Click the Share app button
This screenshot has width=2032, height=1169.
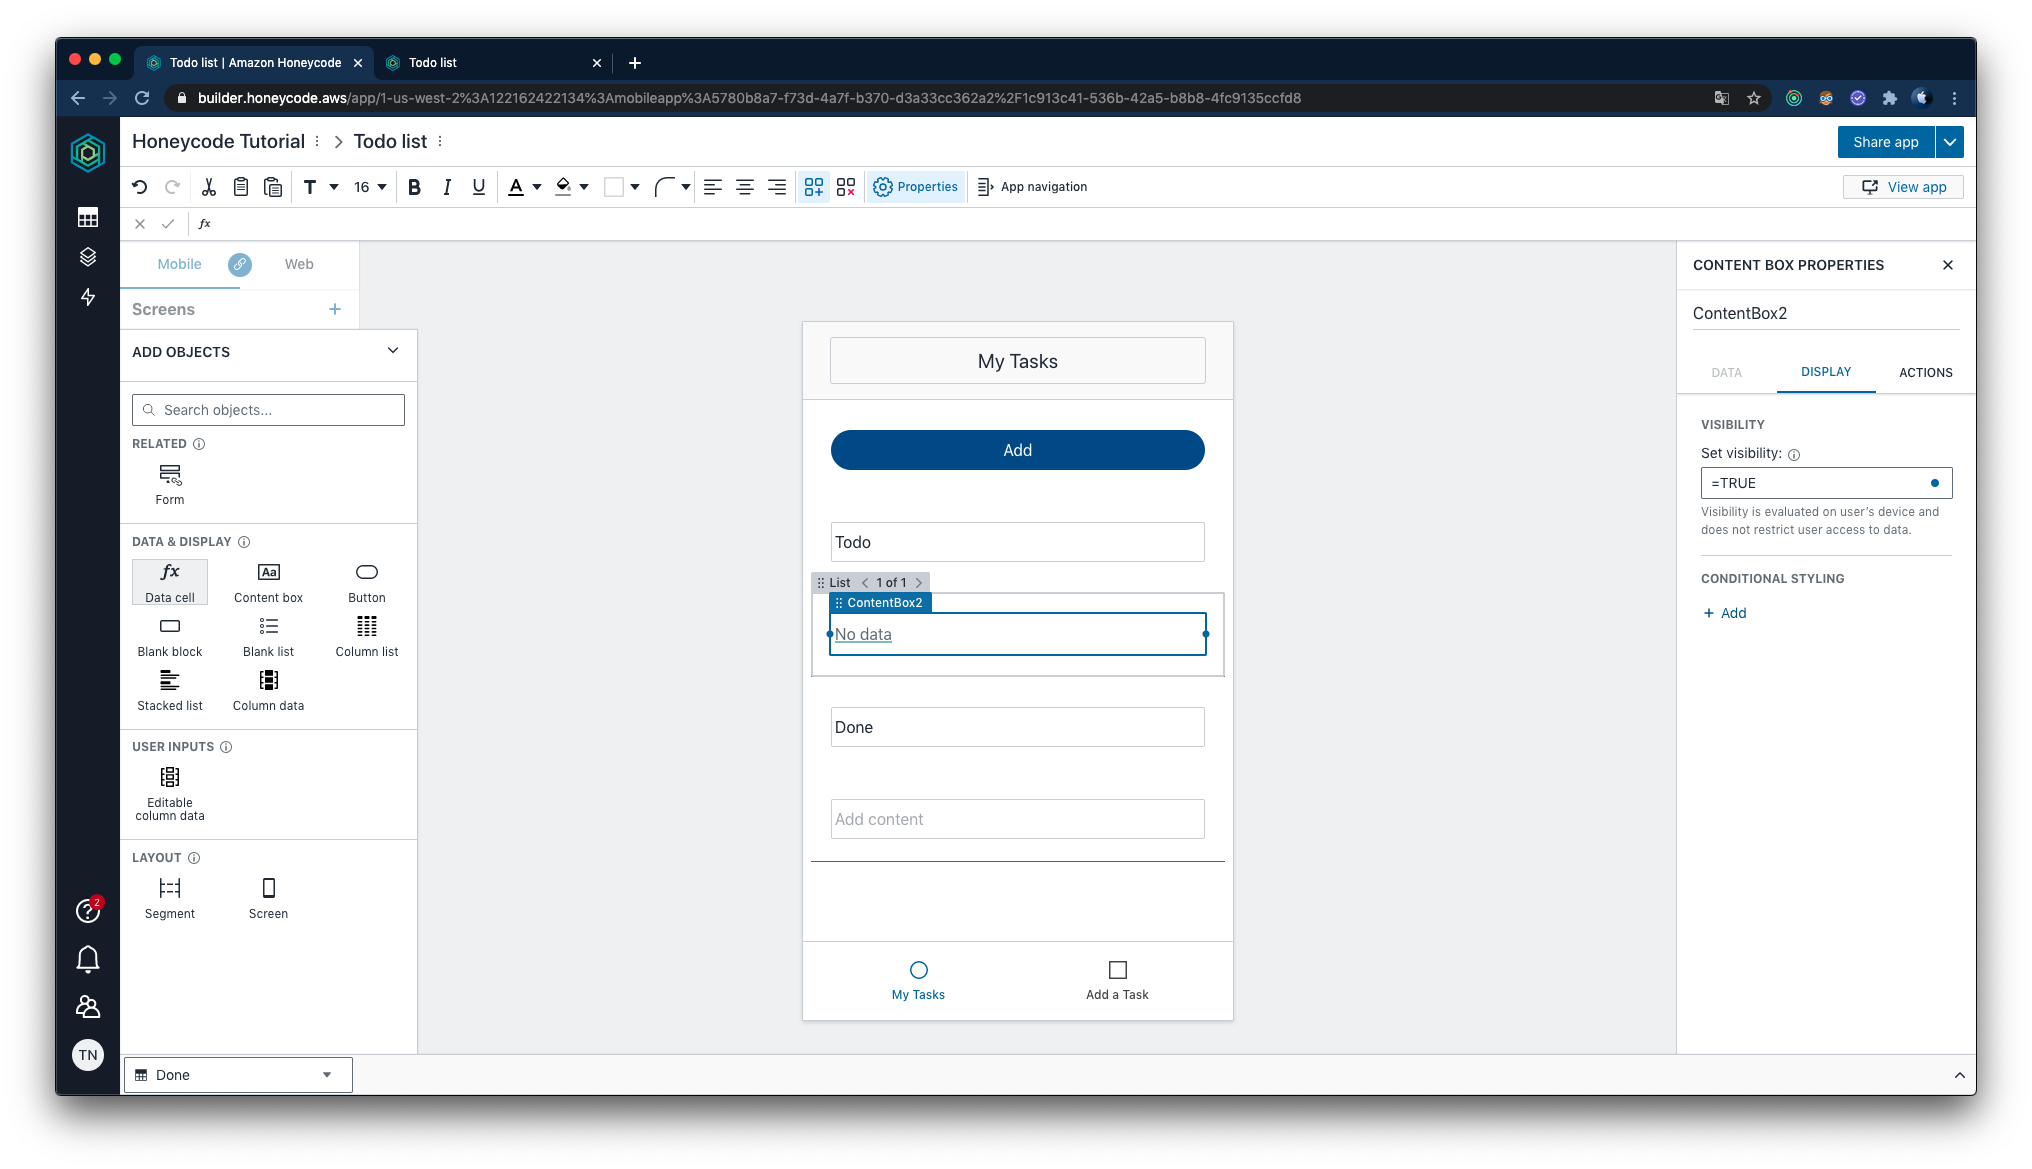click(1885, 142)
